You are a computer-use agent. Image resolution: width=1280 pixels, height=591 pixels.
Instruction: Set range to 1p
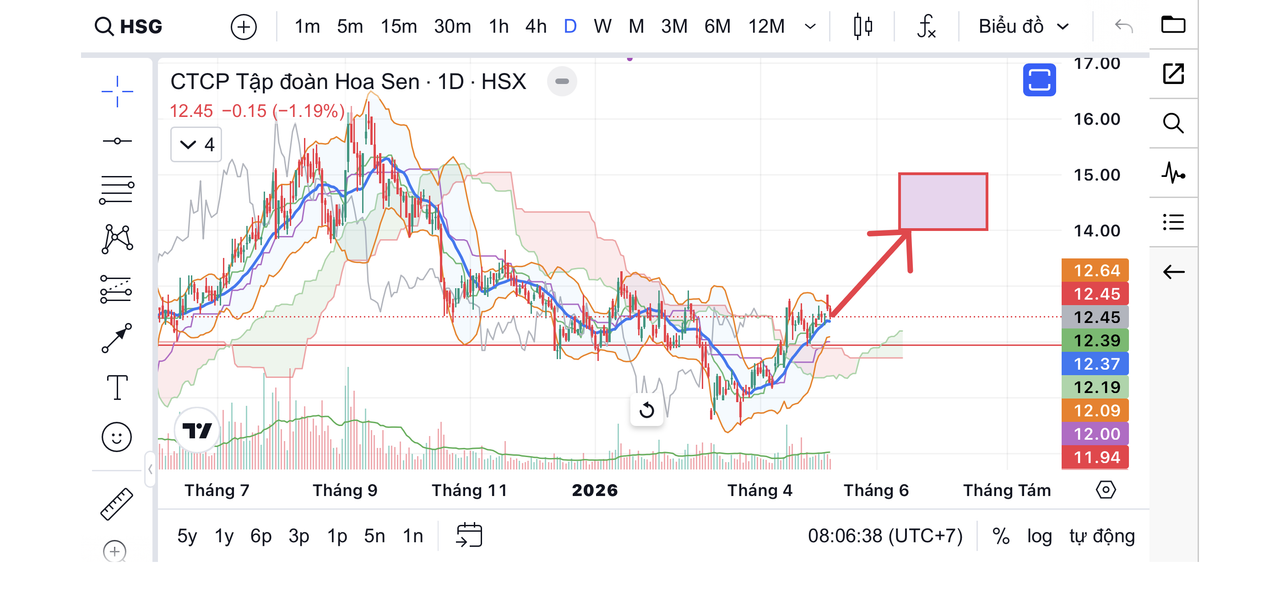pos(337,536)
